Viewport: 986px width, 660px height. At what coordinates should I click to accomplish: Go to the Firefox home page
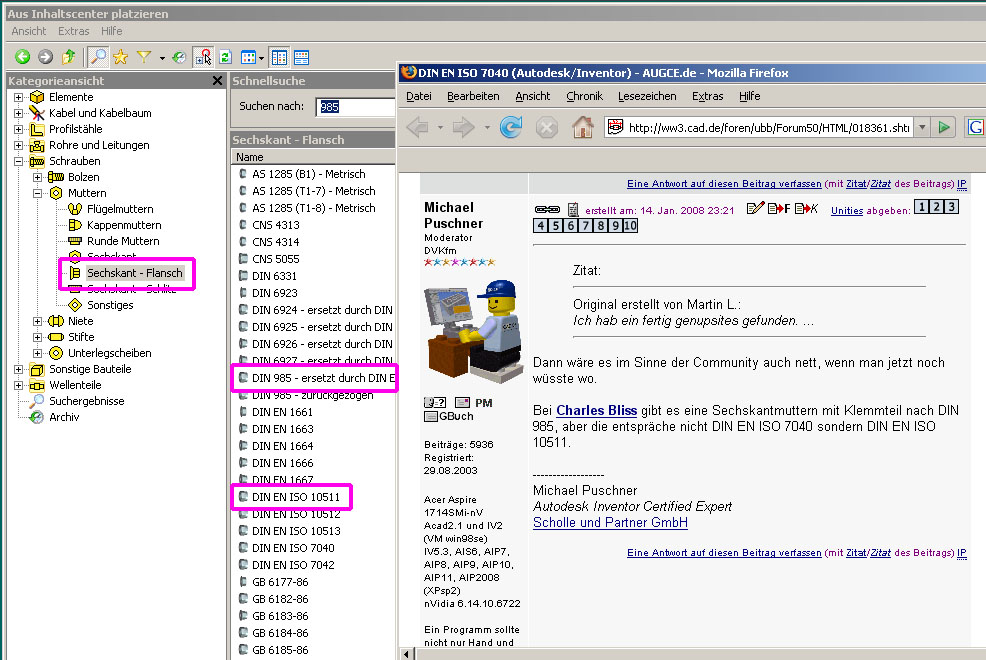pos(583,128)
